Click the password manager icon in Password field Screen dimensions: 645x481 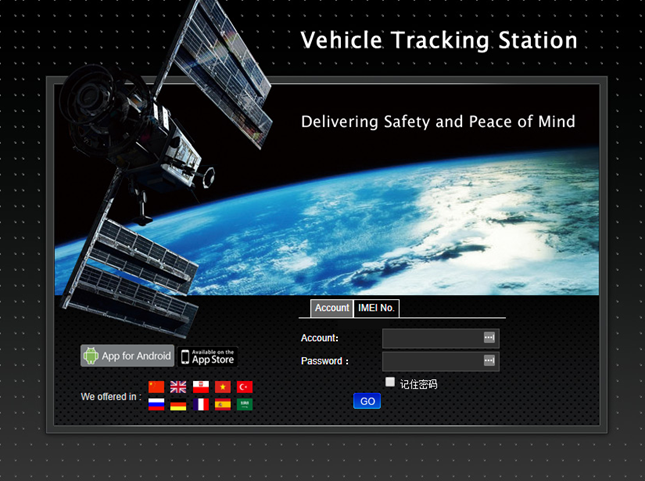[x=489, y=360]
